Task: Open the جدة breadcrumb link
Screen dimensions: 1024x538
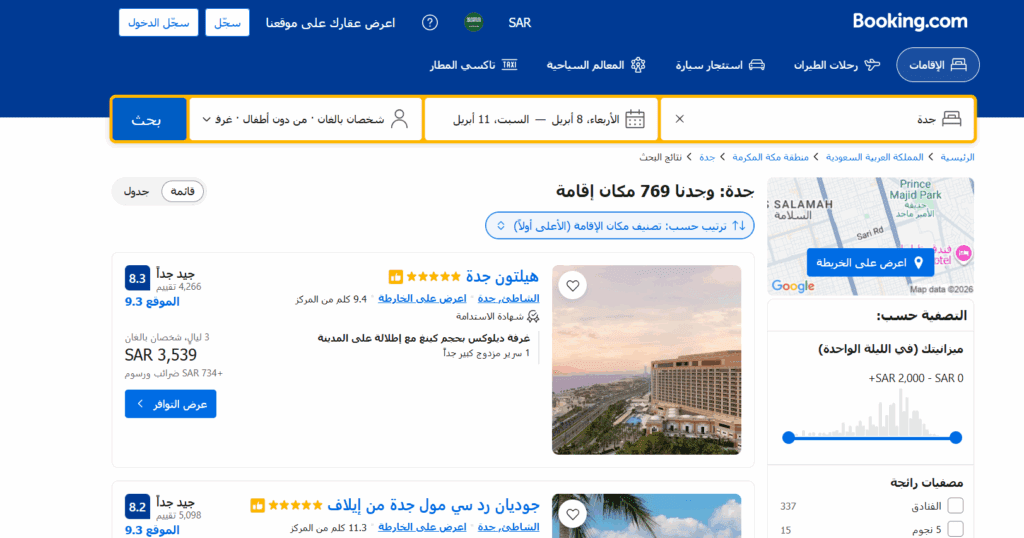Action: coord(707,157)
